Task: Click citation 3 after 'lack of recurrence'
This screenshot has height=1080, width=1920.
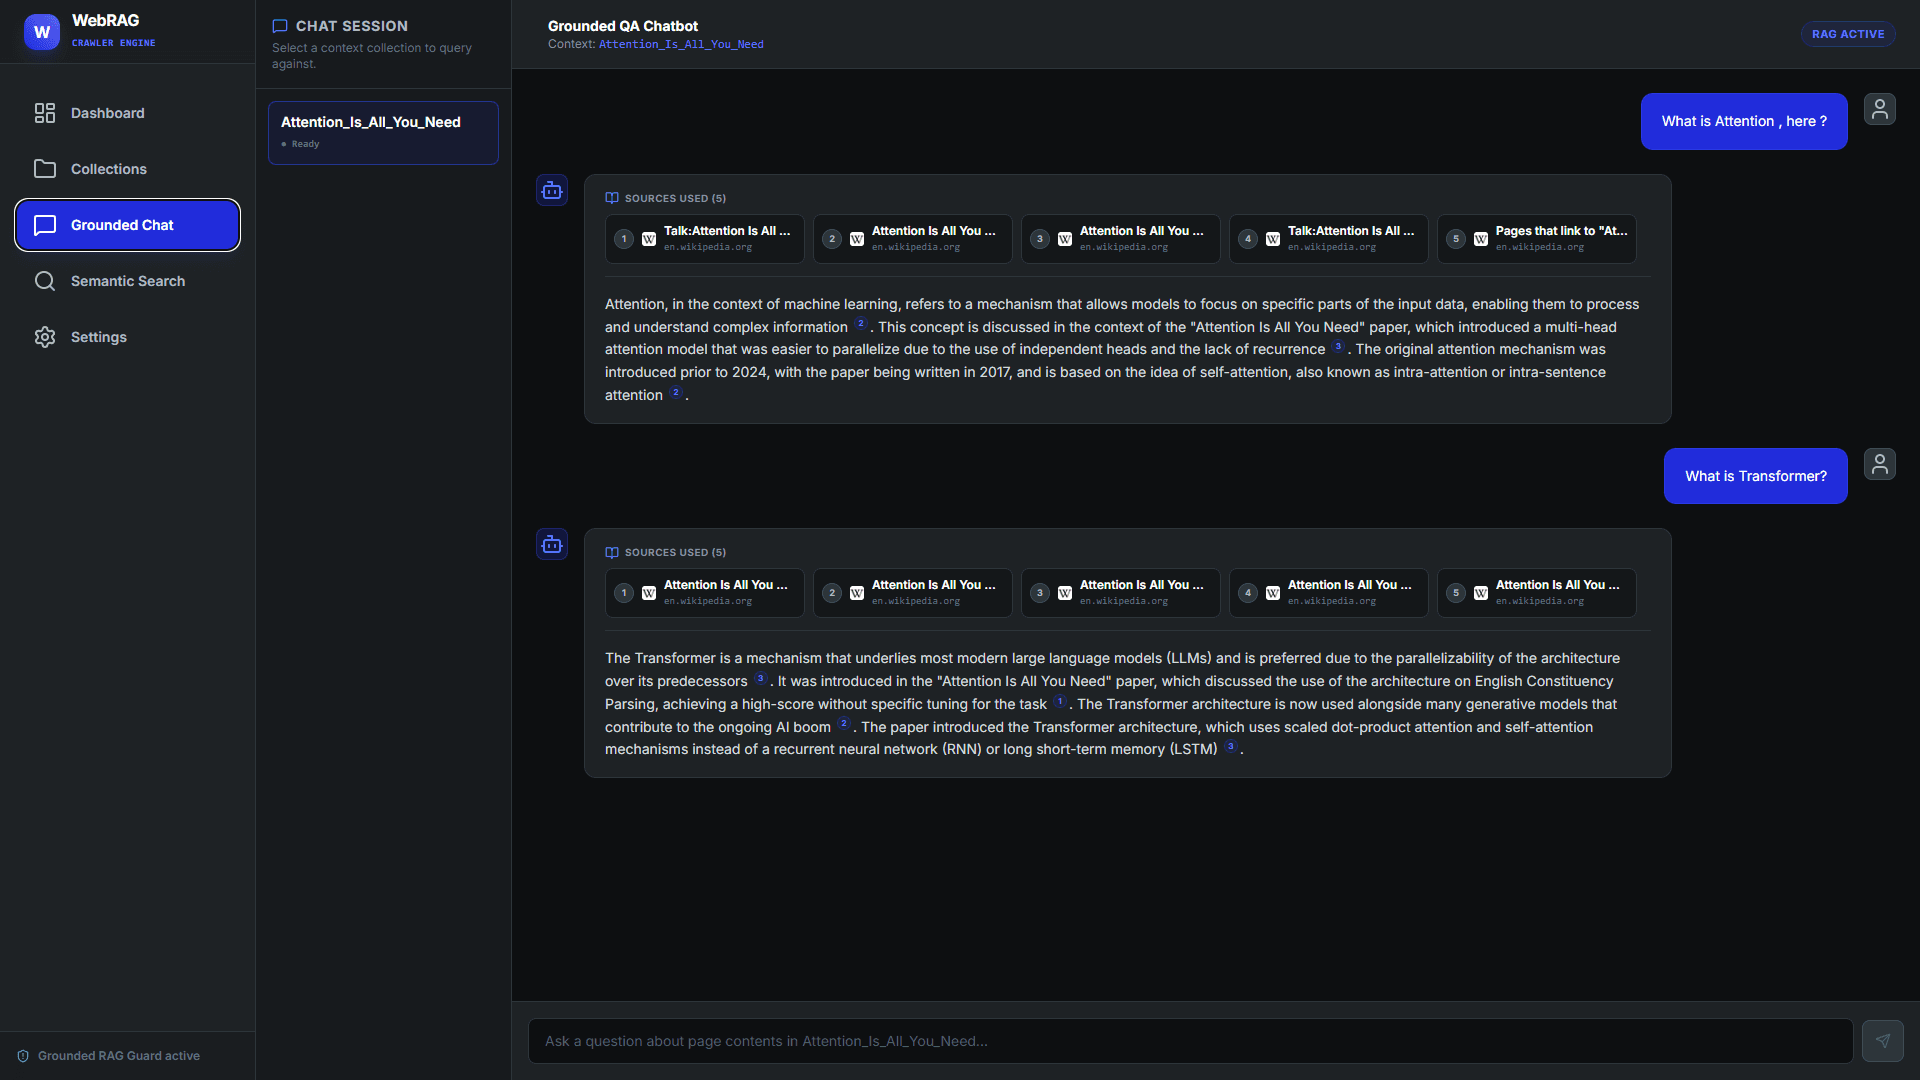Action: coord(1338,347)
